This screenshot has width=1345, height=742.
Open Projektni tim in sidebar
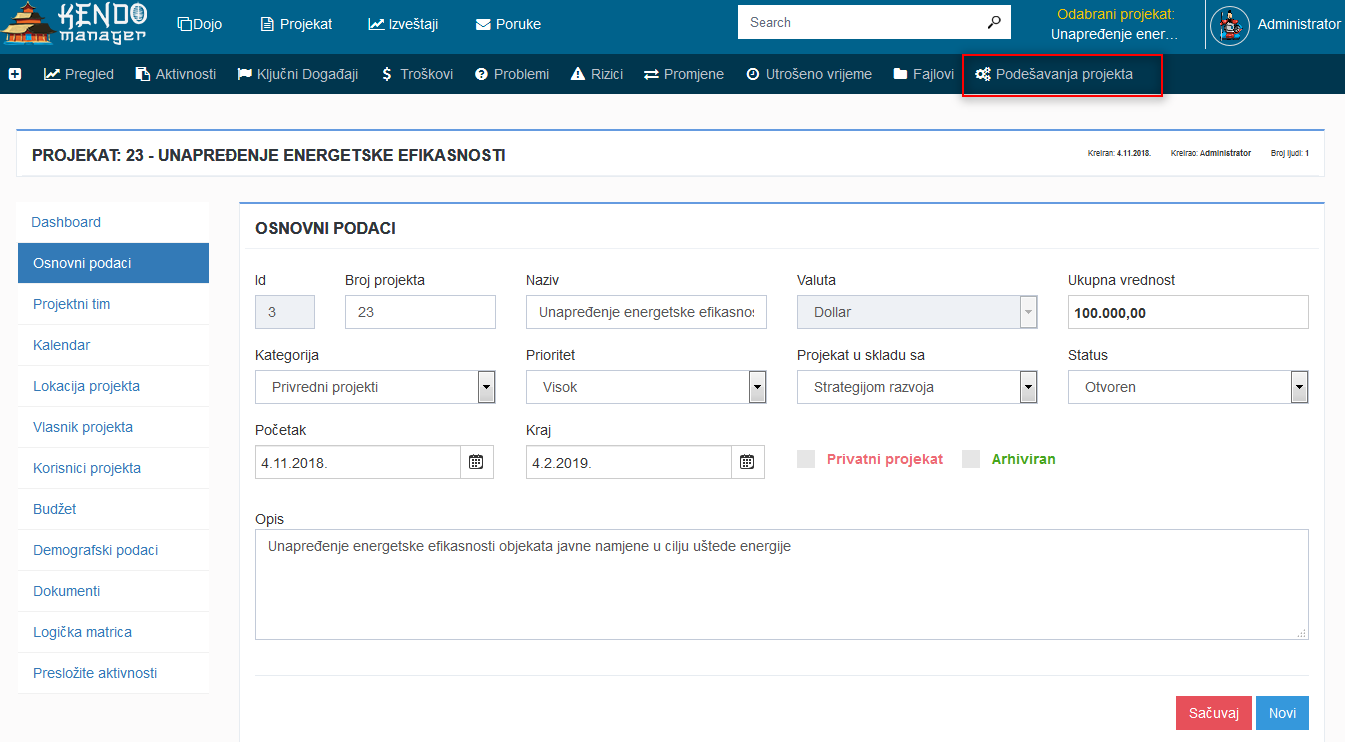tap(113, 304)
